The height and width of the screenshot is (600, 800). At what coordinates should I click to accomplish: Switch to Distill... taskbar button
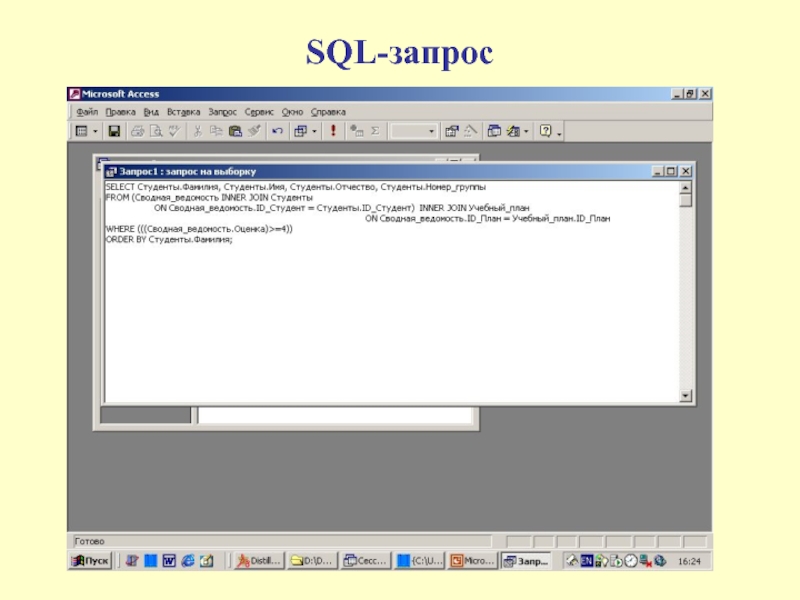[259, 561]
